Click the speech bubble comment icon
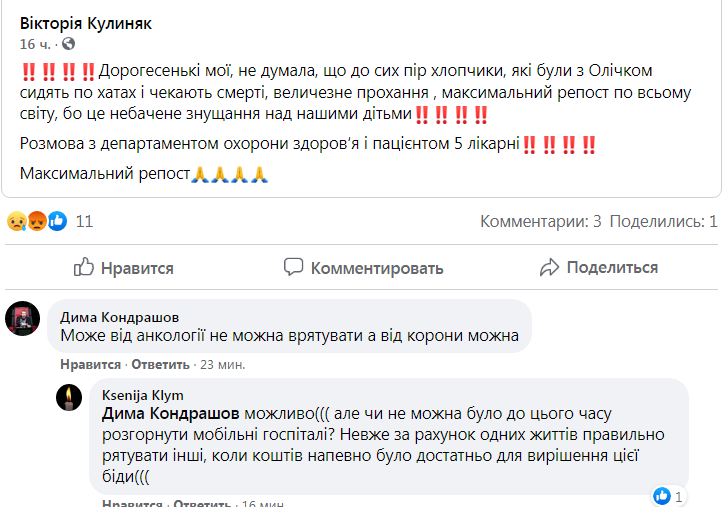This screenshot has width=726, height=507. (x=293, y=268)
